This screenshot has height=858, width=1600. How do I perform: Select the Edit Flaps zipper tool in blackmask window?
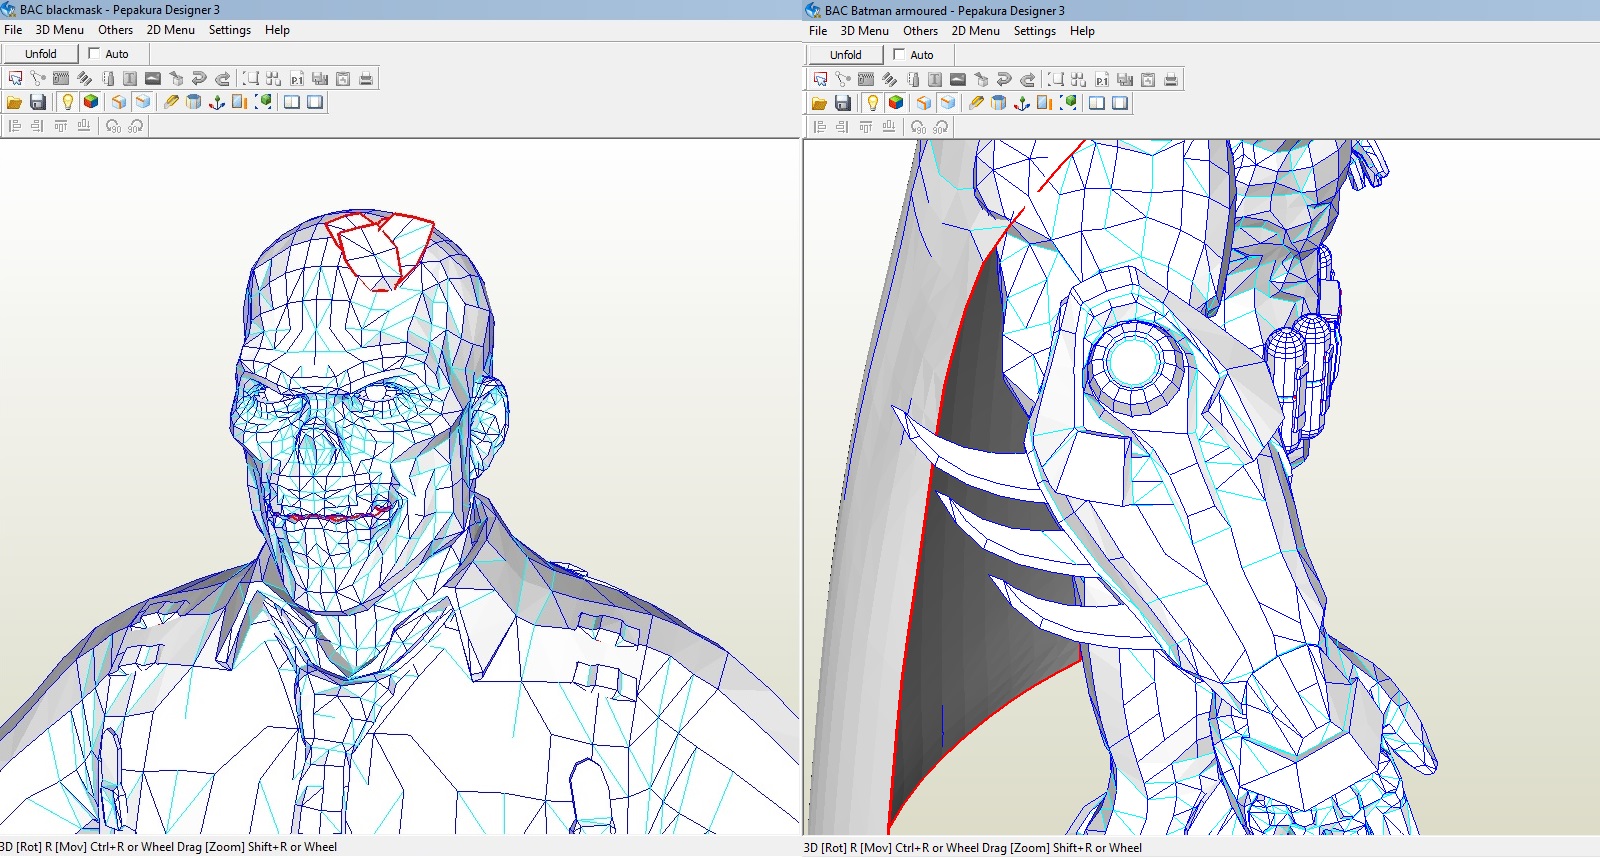pyautogui.click(x=61, y=78)
